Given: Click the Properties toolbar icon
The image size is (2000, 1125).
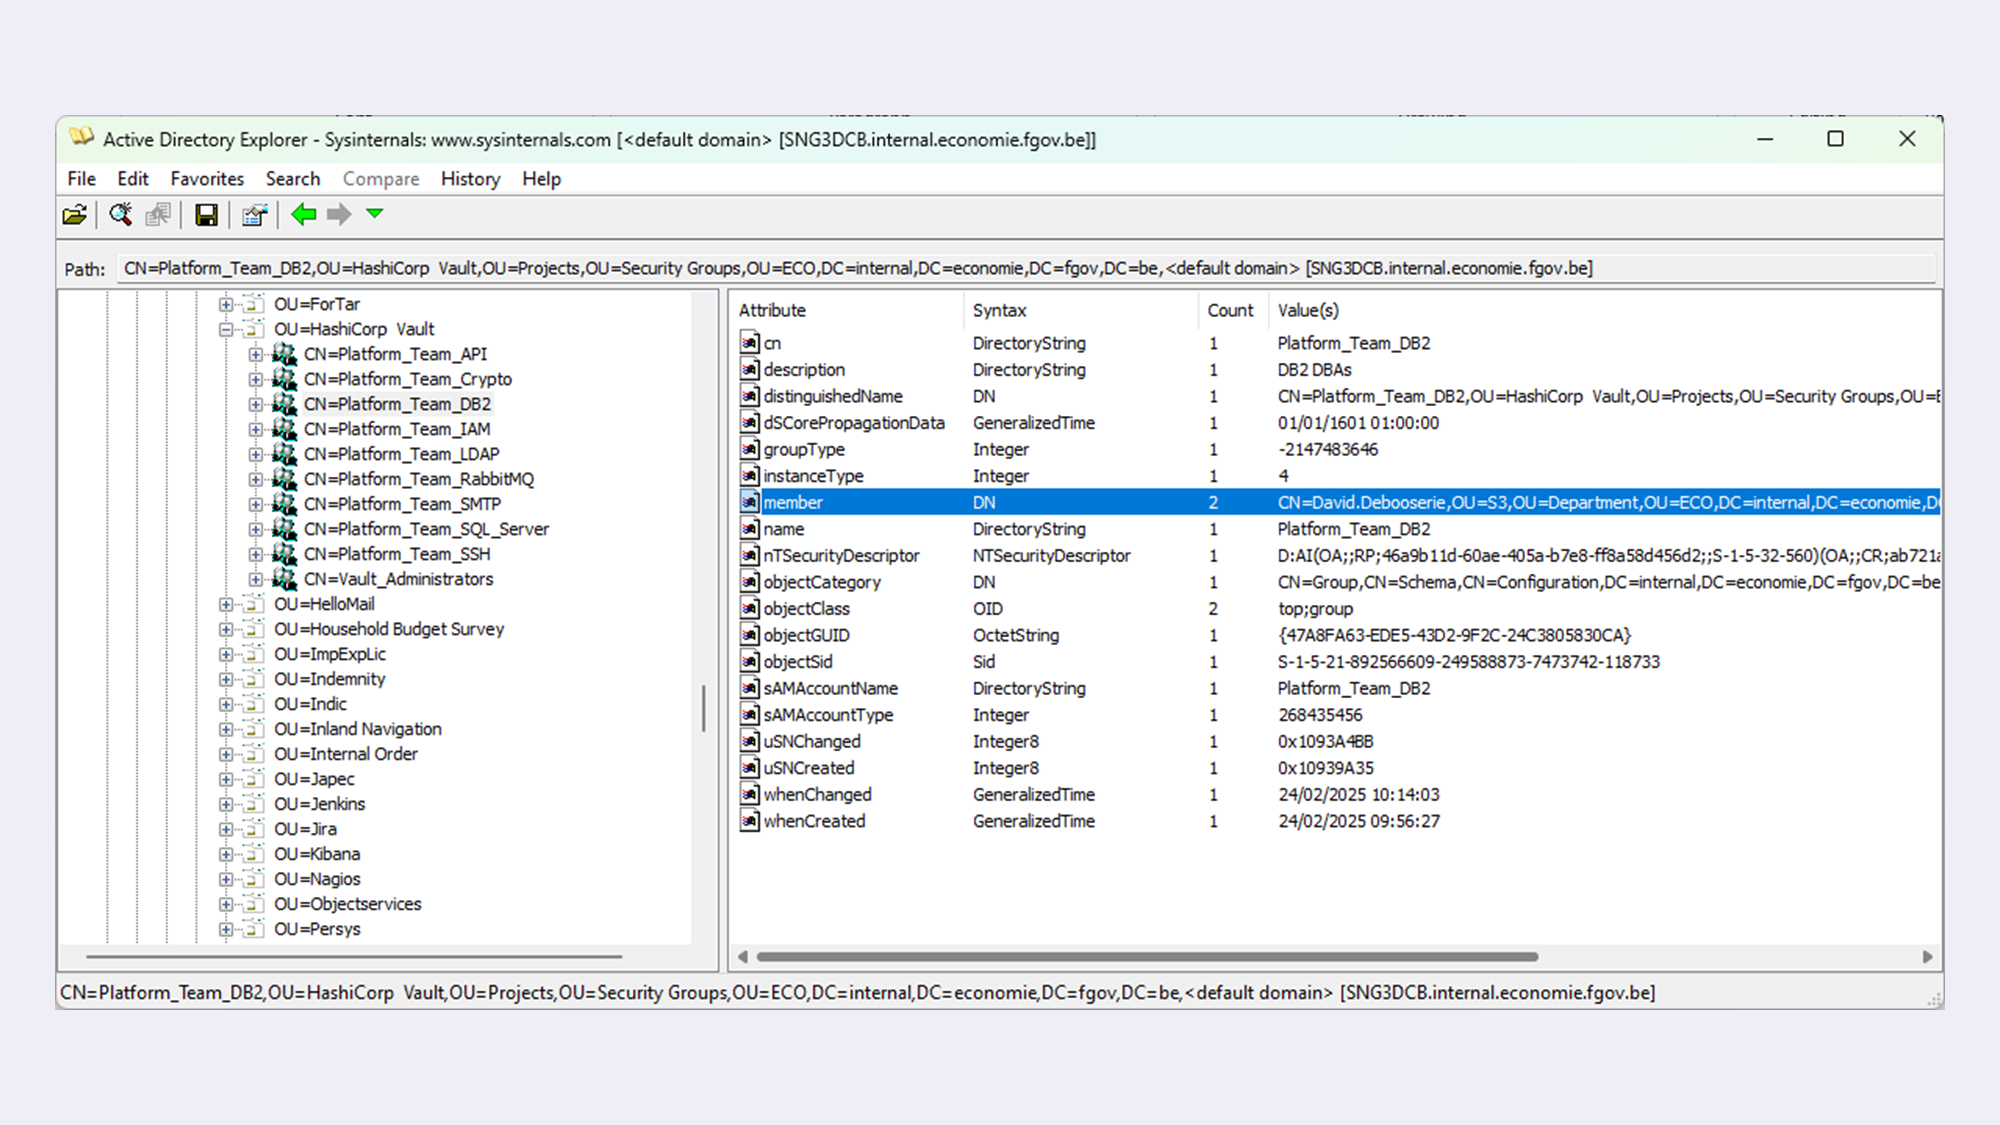Looking at the screenshot, I should [x=254, y=215].
